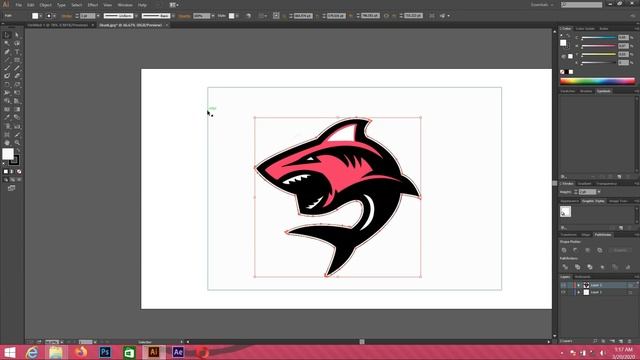Viewport: 640px width, 360px height.
Task: Select the Eraser tool
Action: coord(17,76)
